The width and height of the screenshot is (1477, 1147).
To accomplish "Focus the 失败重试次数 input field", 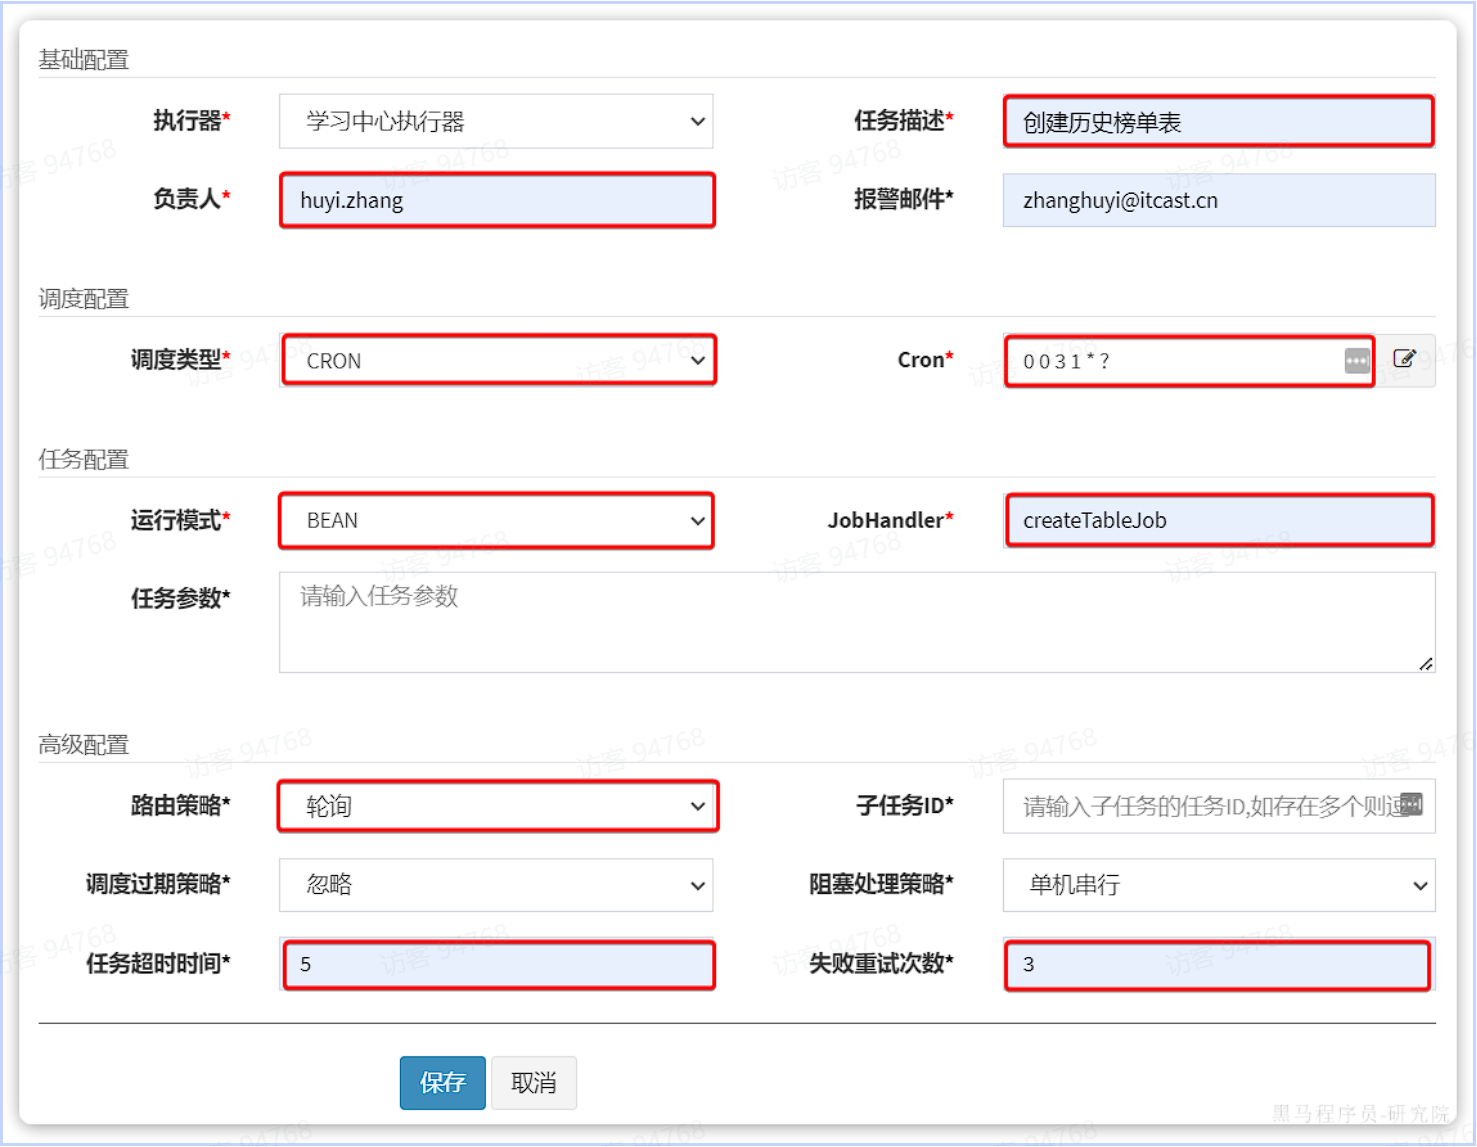I will coord(1219,964).
